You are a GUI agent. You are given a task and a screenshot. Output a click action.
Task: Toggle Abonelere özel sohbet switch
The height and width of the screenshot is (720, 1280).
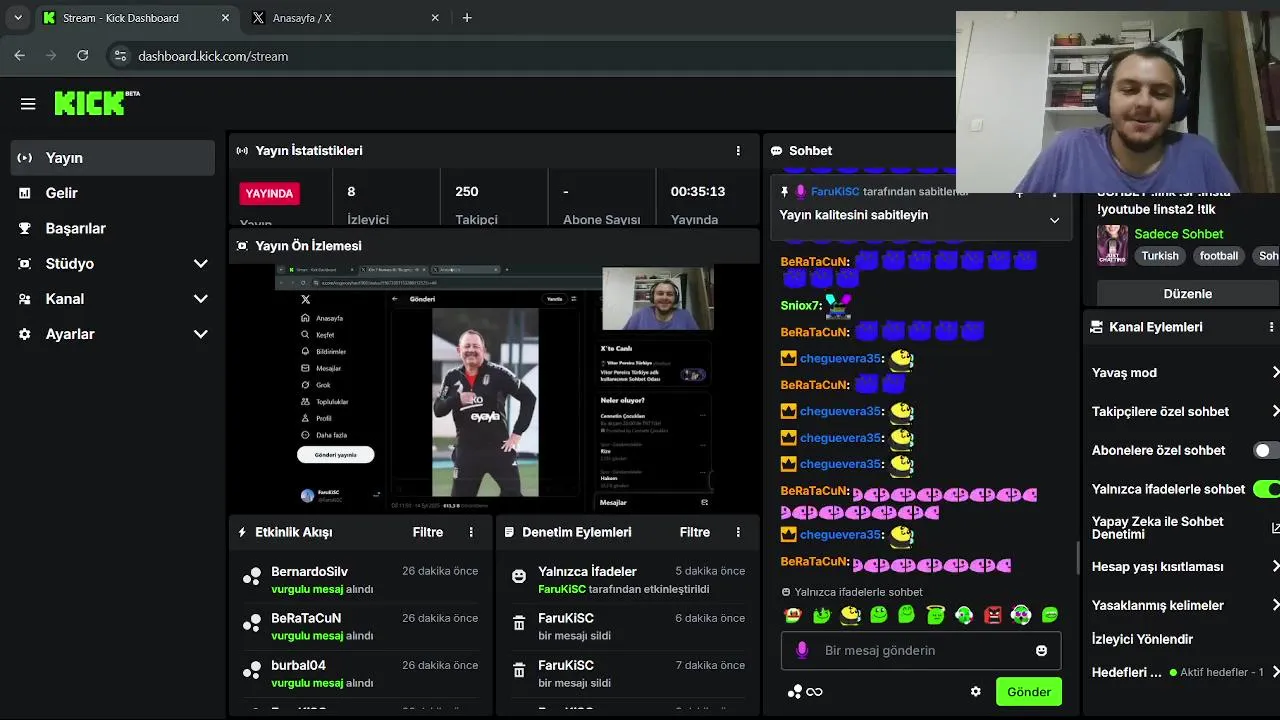pos(1267,450)
